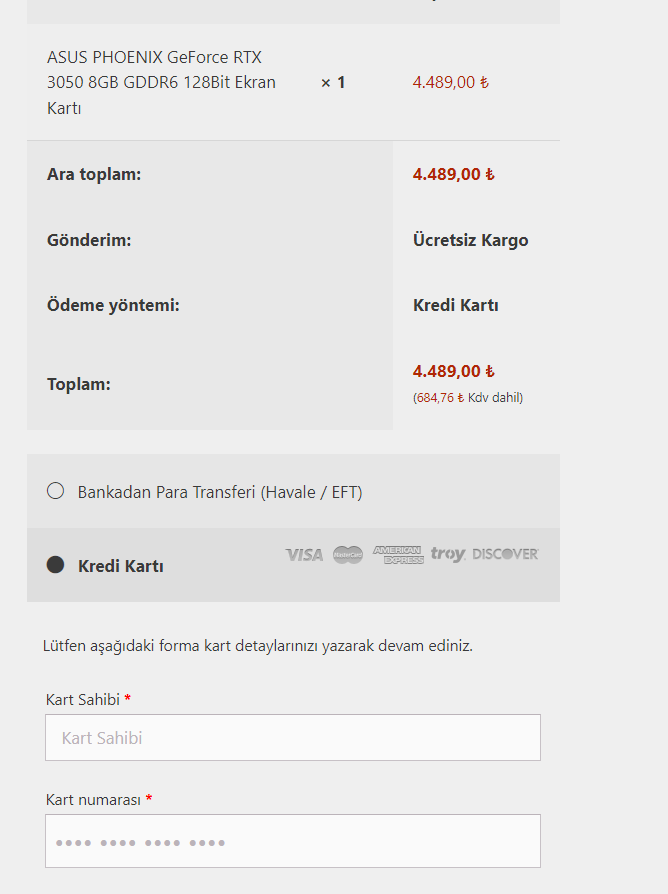Viewport: 668px width, 894px height.
Task: Click the Bankadan Para Transferi (Havale / EFT) label
Action: pos(220,492)
